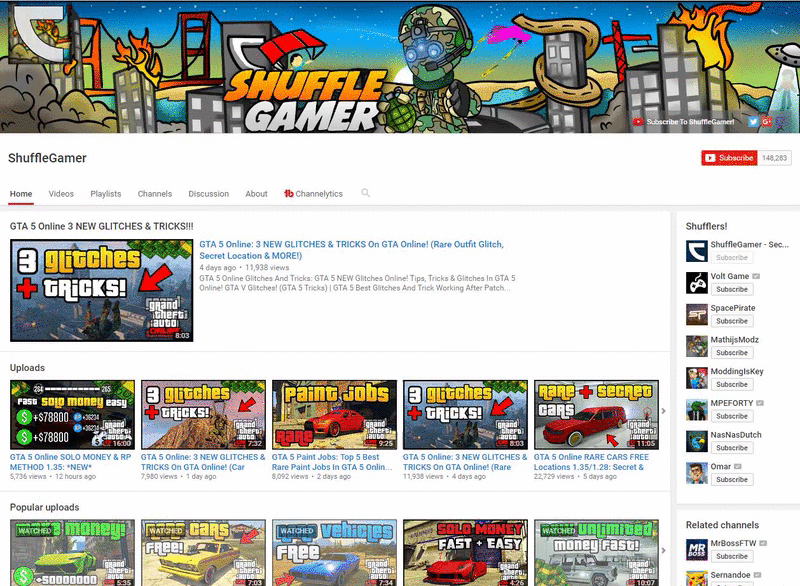The image size is (800, 586).
Task: Open popular Cars Free thumbnail
Action: coord(204,553)
